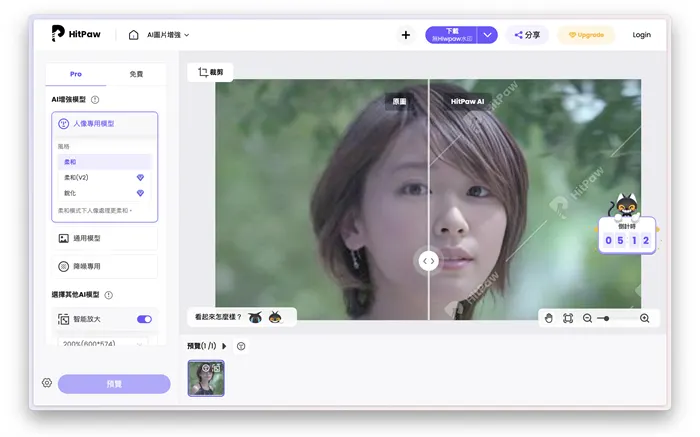Expand the download options arrow
The height and width of the screenshot is (437, 700).
[x=487, y=35]
